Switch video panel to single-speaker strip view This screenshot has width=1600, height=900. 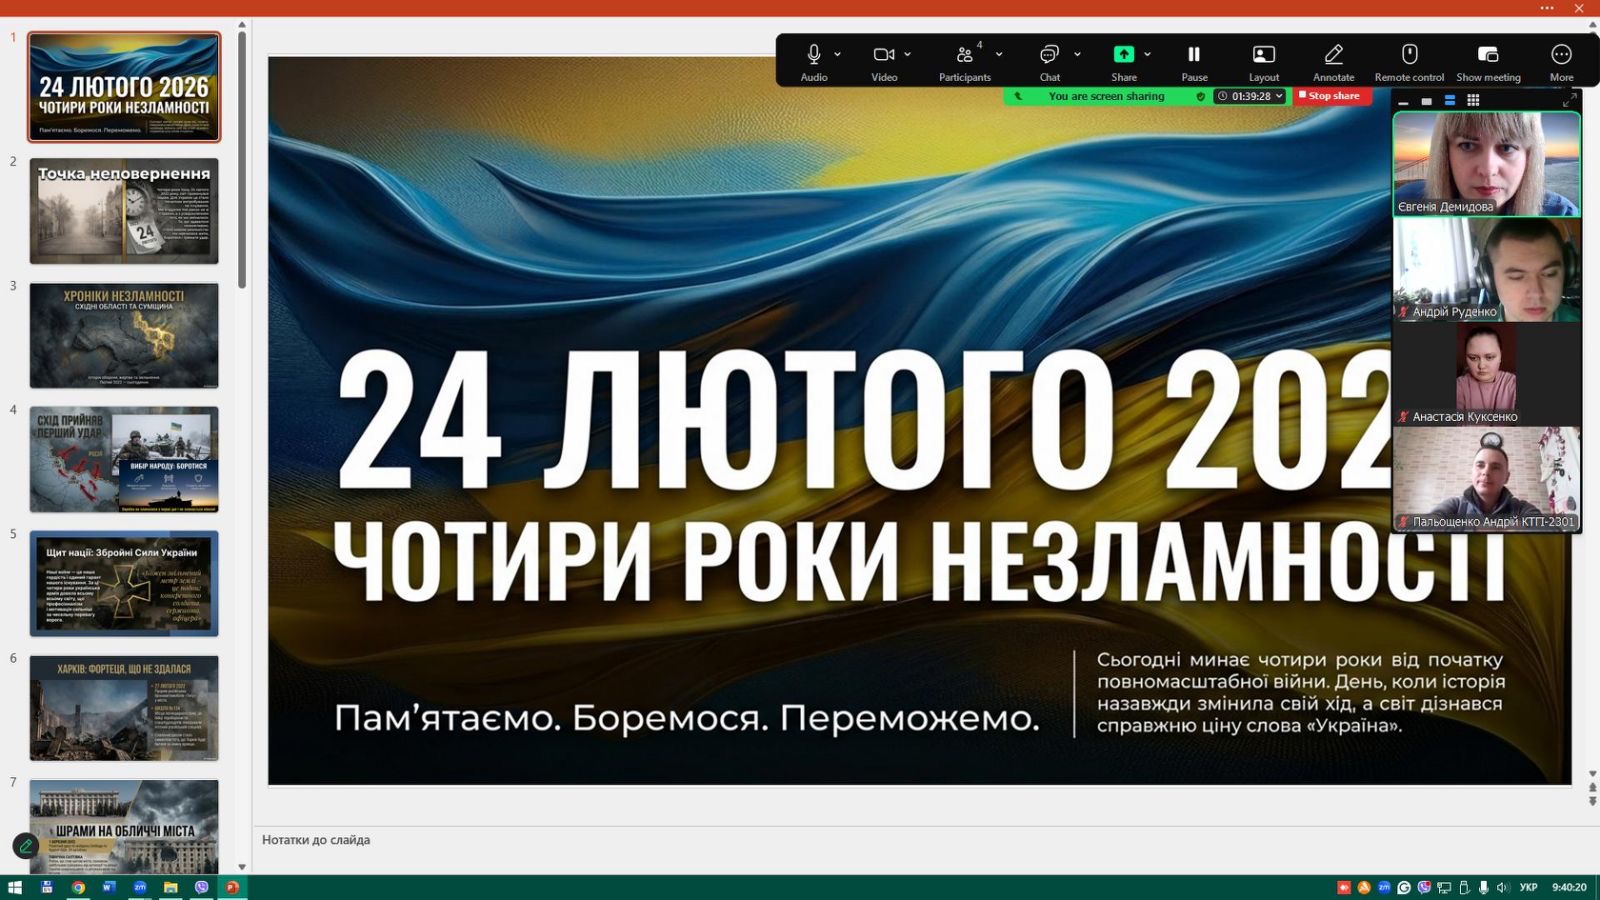pyautogui.click(x=1426, y=101)
